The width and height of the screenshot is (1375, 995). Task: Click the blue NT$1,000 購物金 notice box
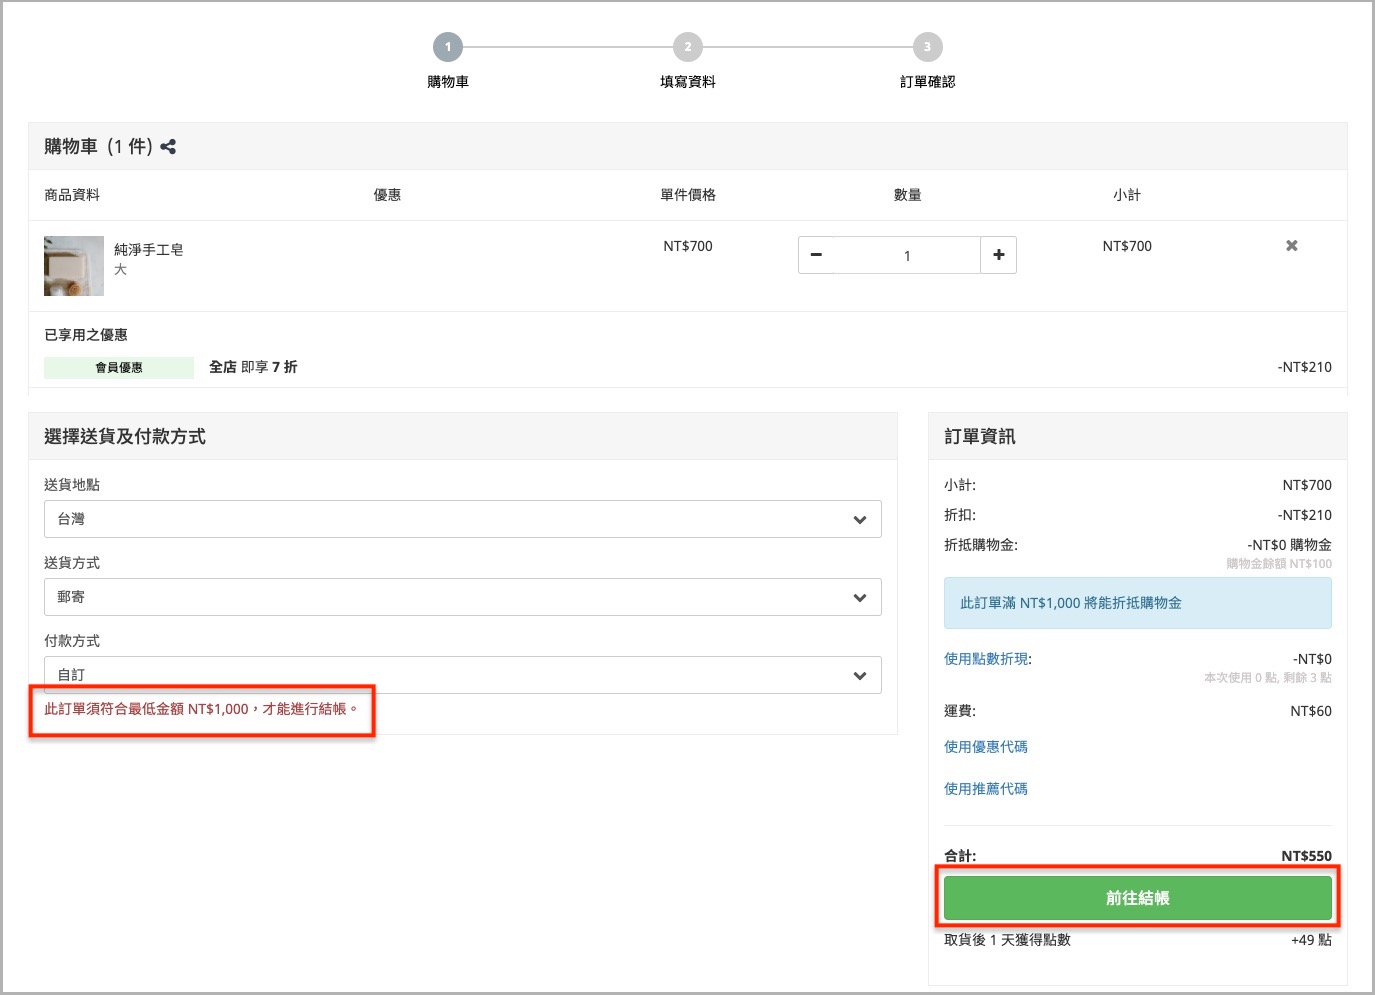(x=1138, y=603)
